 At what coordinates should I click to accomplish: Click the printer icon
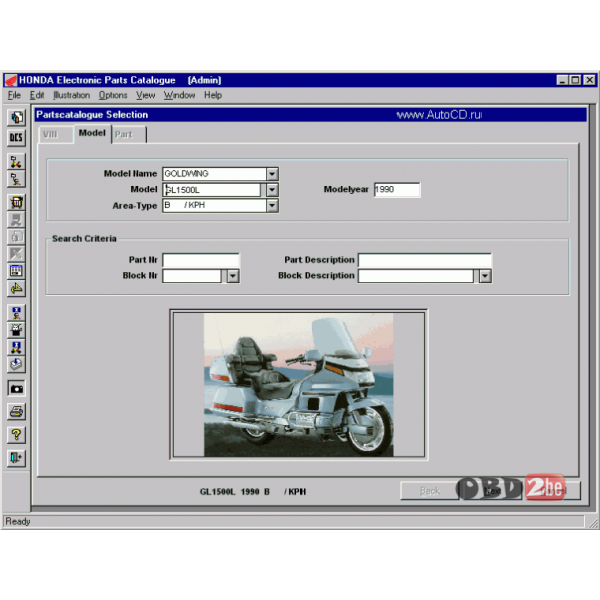16,412
